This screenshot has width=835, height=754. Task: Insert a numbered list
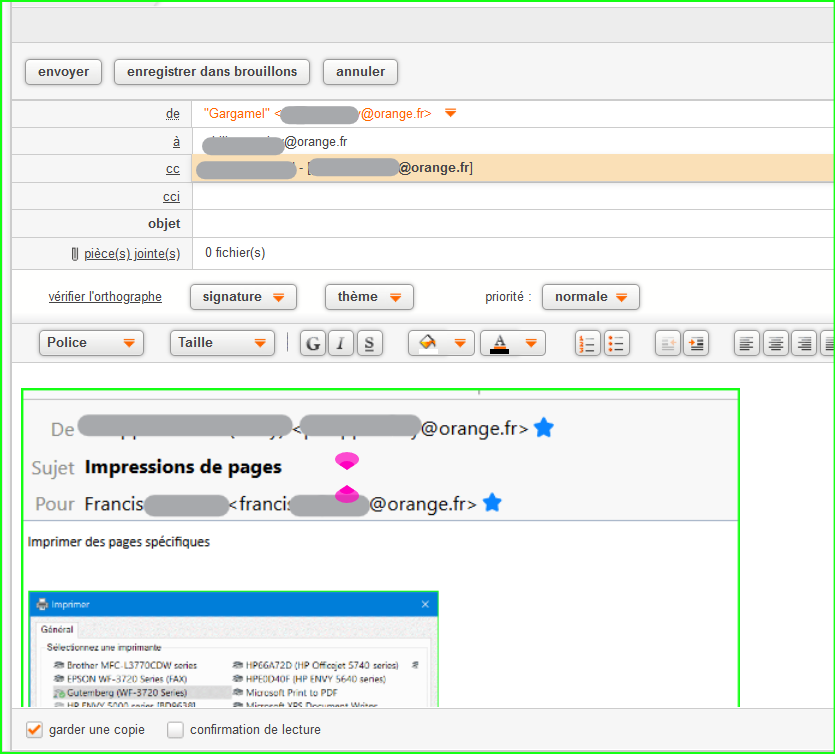pos(587,343)
